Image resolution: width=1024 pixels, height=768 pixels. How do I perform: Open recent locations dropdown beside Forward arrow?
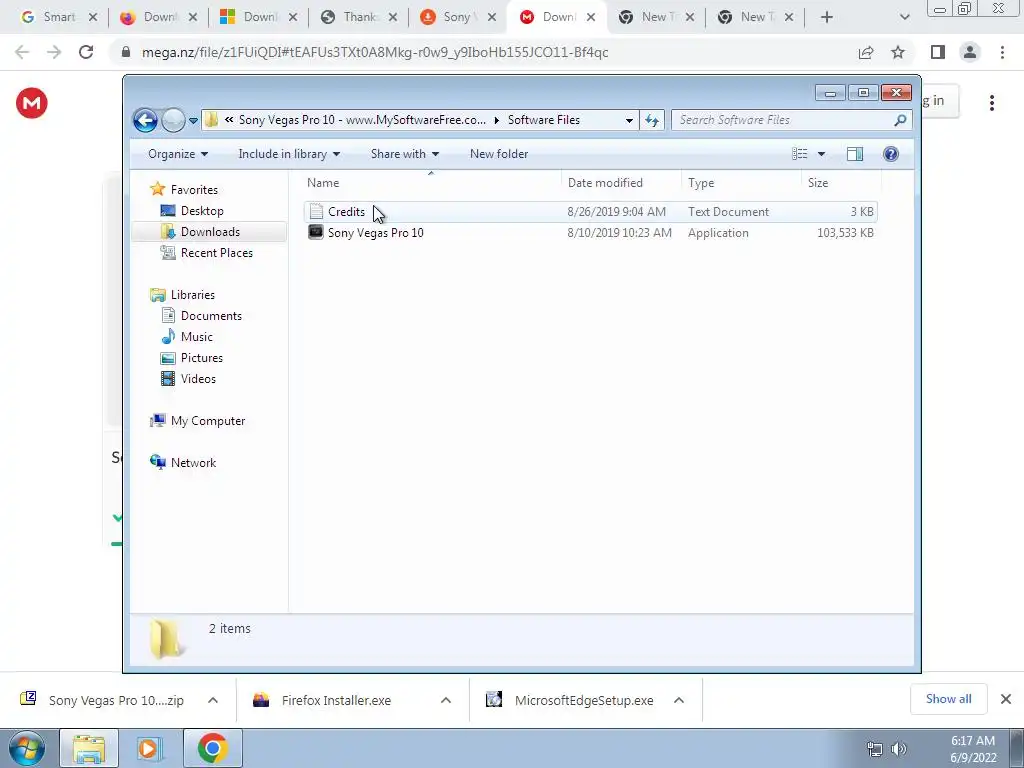[x=193, y=121]
